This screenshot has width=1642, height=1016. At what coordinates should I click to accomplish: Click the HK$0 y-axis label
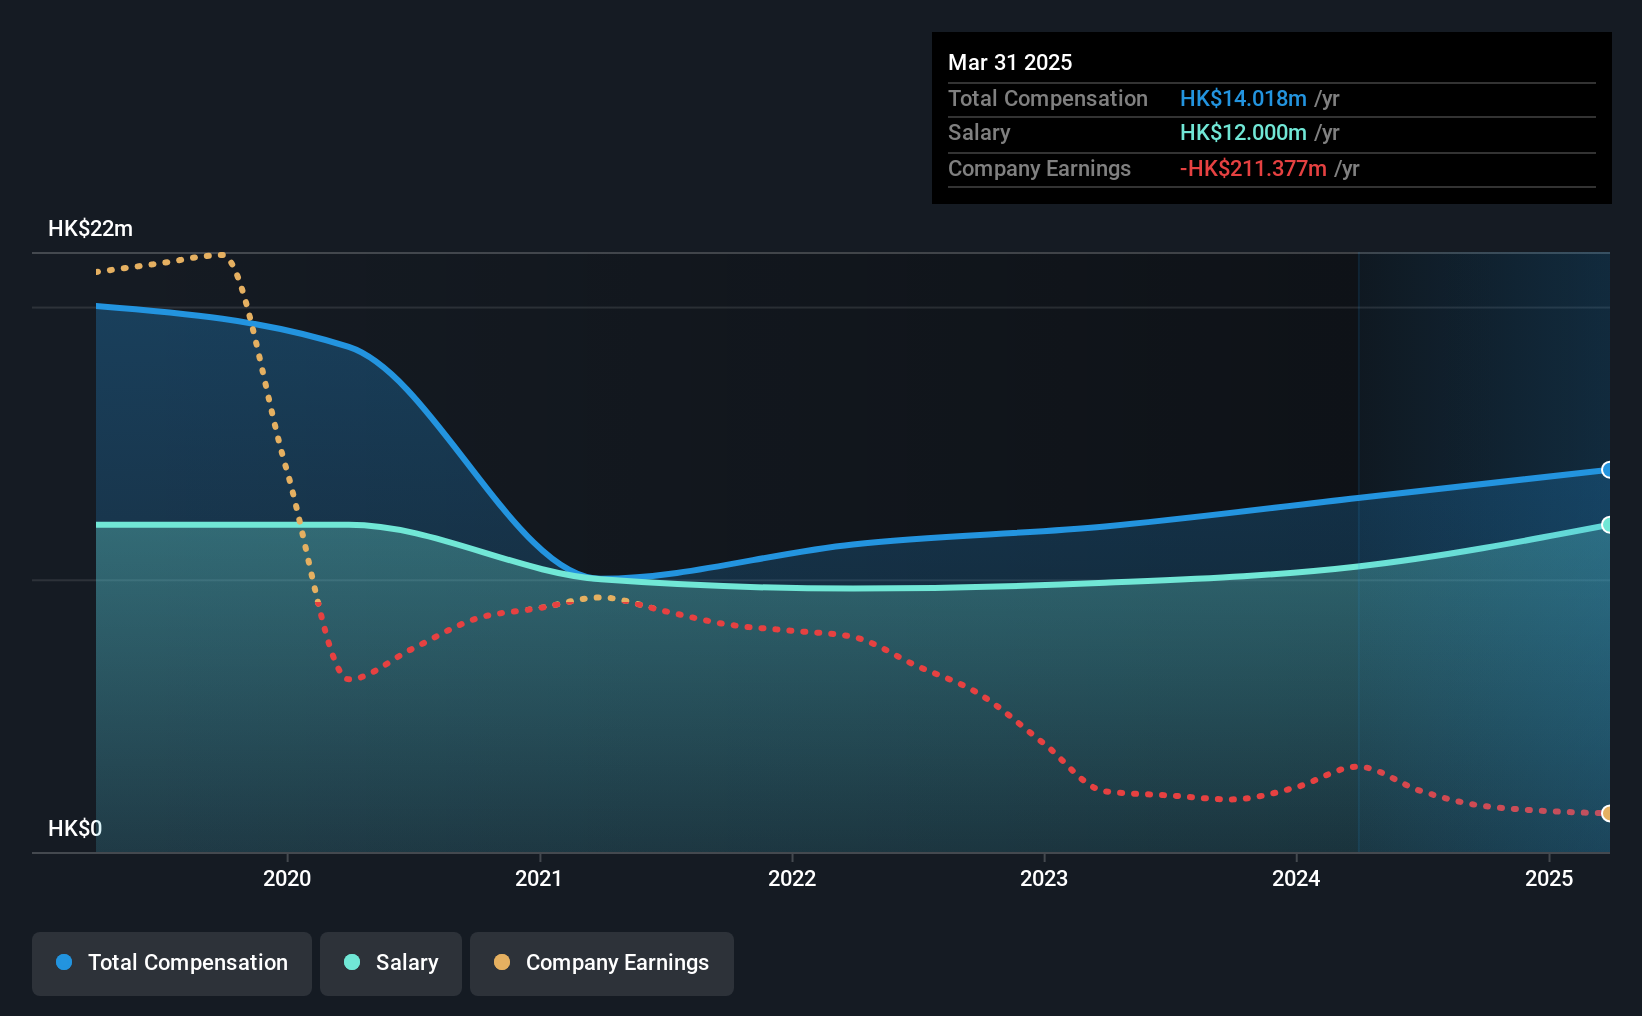click(x=75, y=829)
